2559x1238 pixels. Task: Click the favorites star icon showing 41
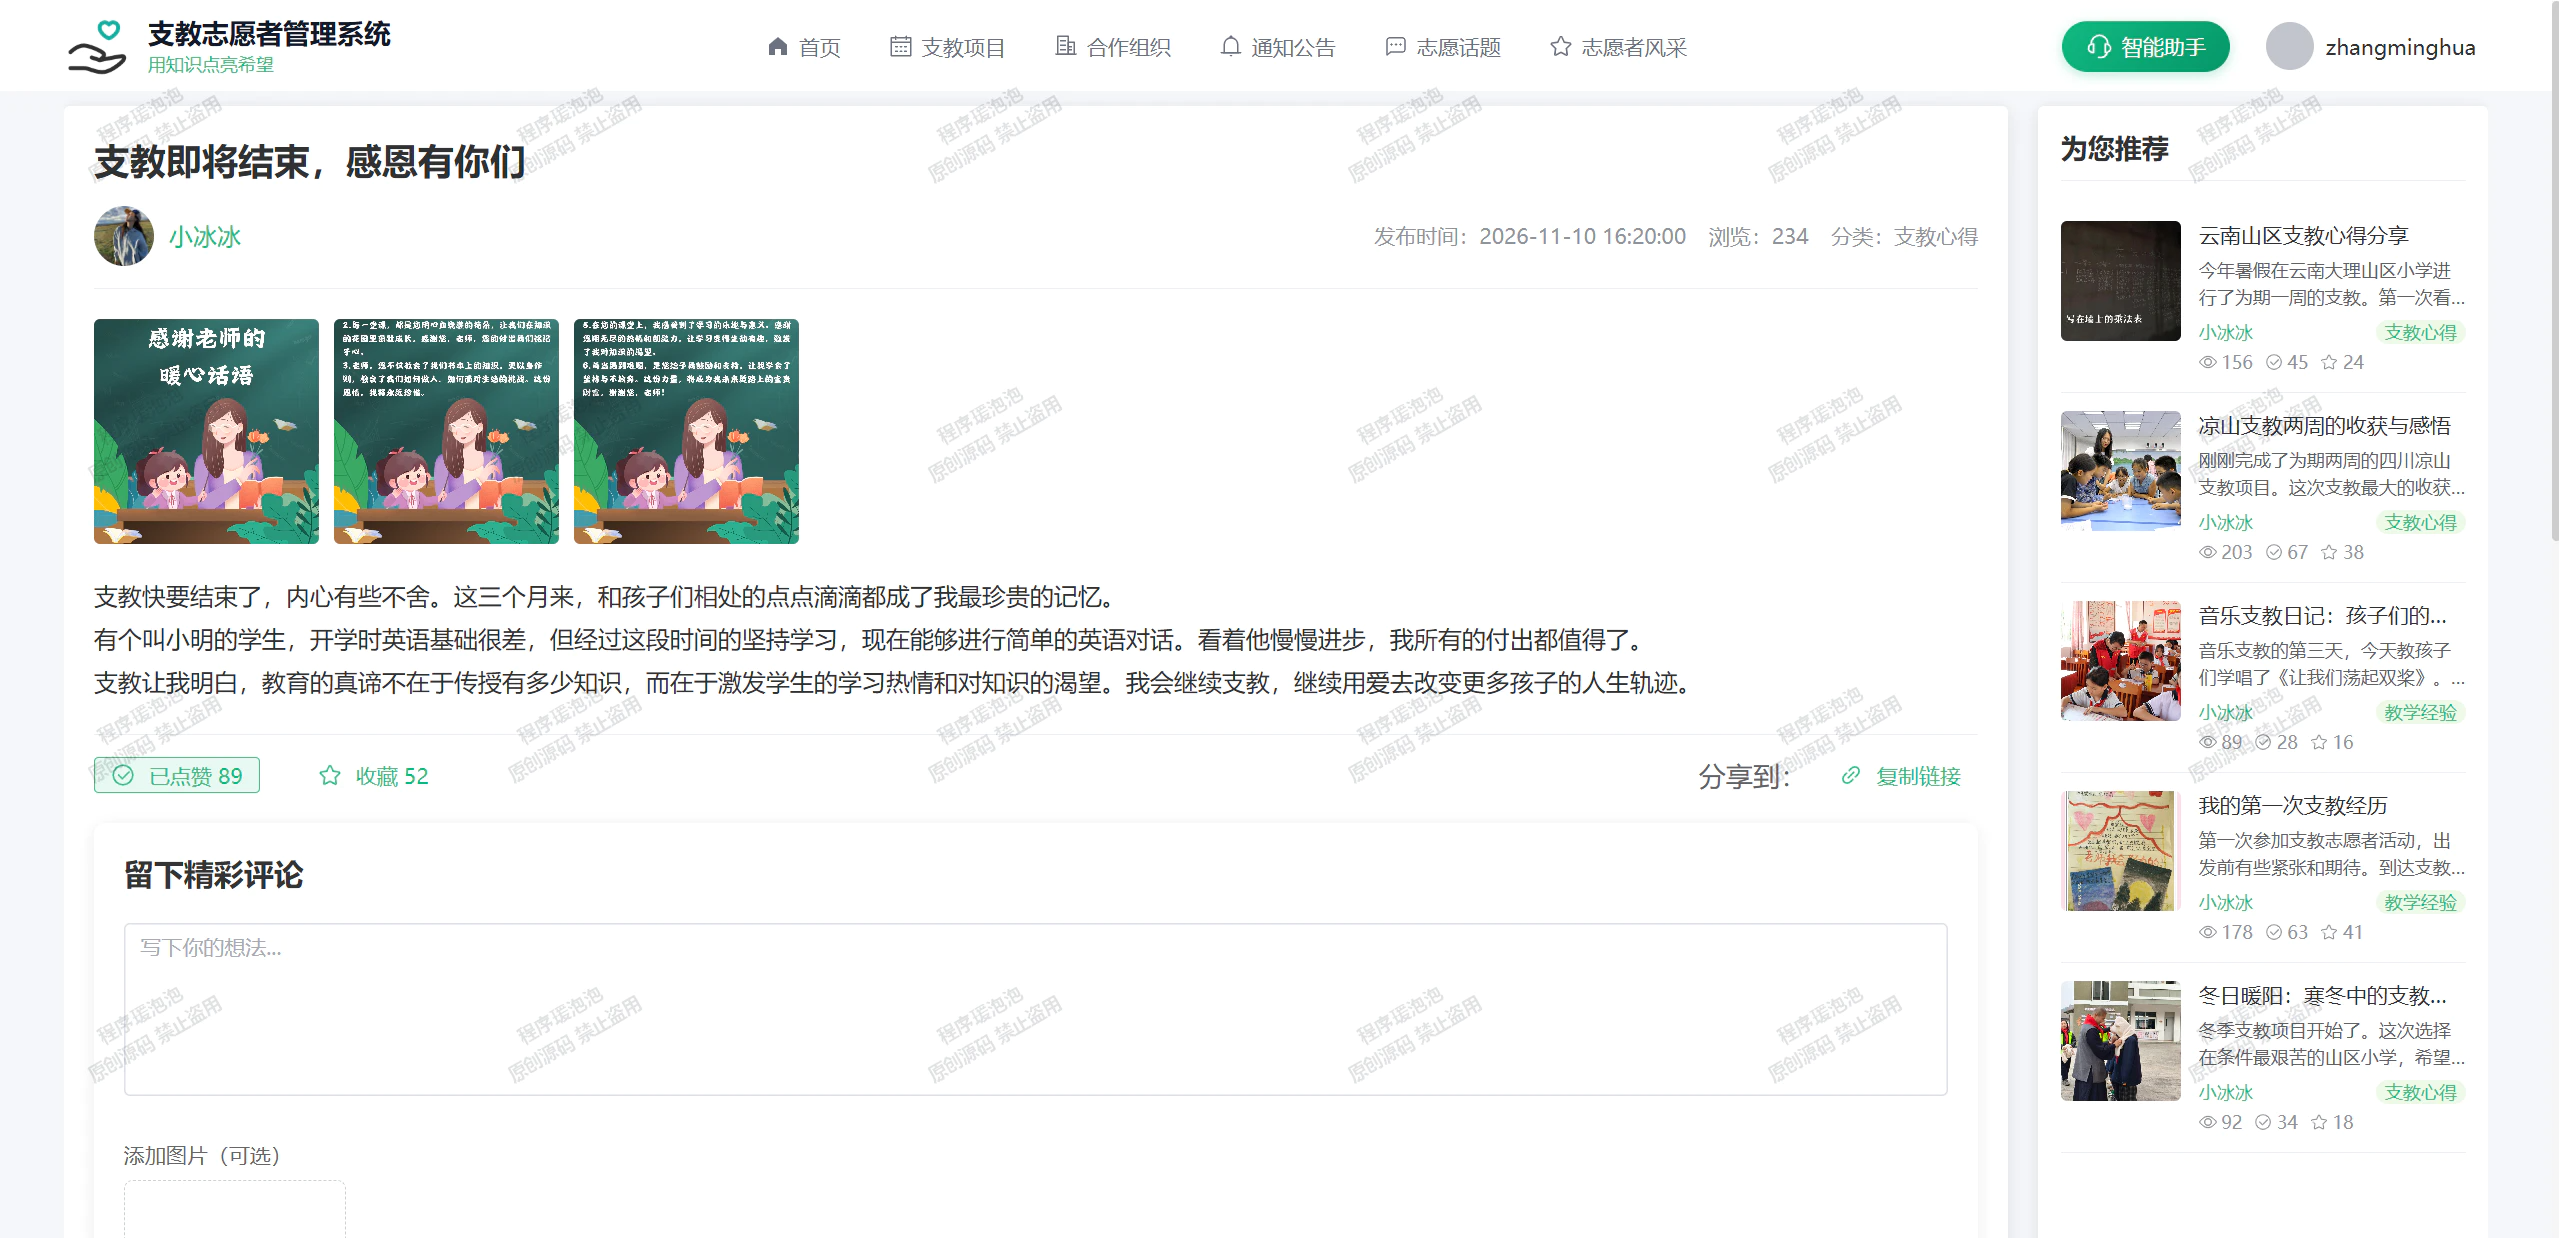point(2329,932)
